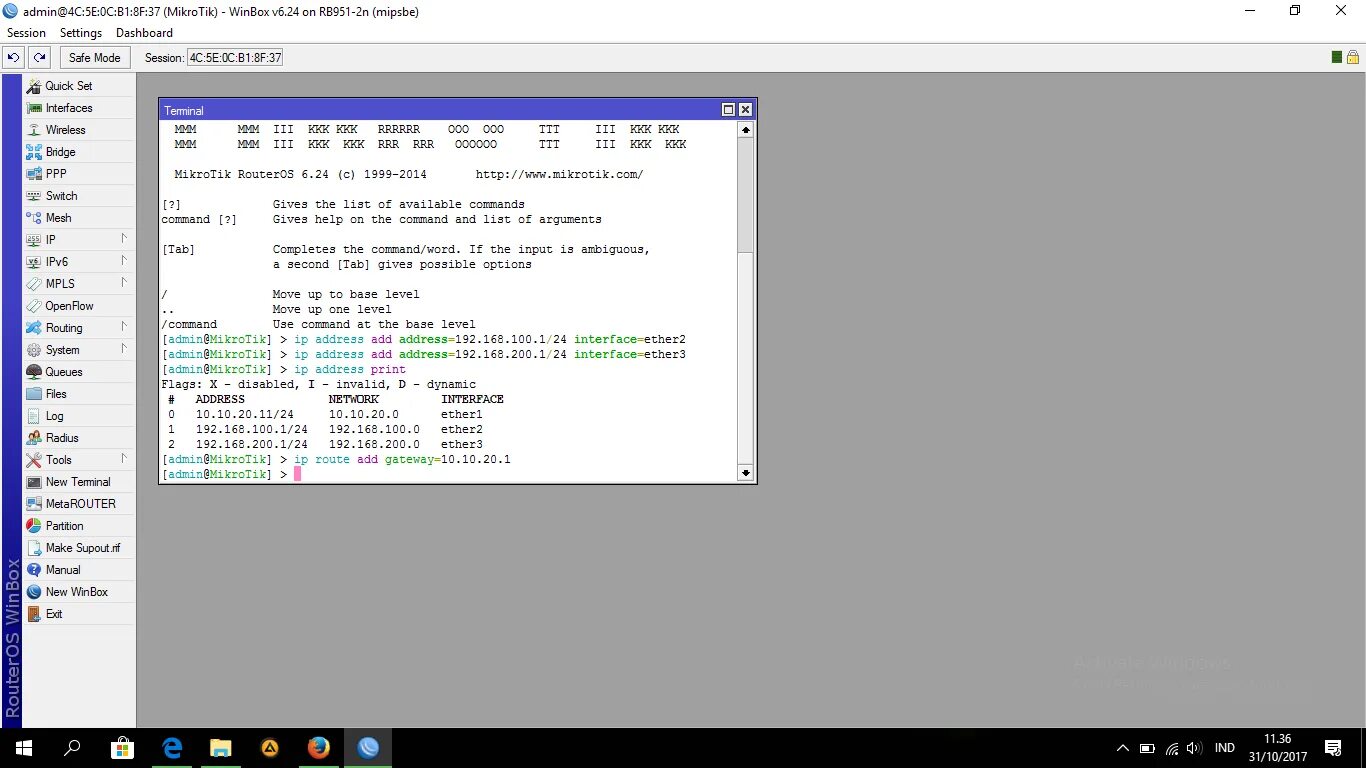1366x768 pixels.
Task: Open the Dashboard menu
Action: 144,32
